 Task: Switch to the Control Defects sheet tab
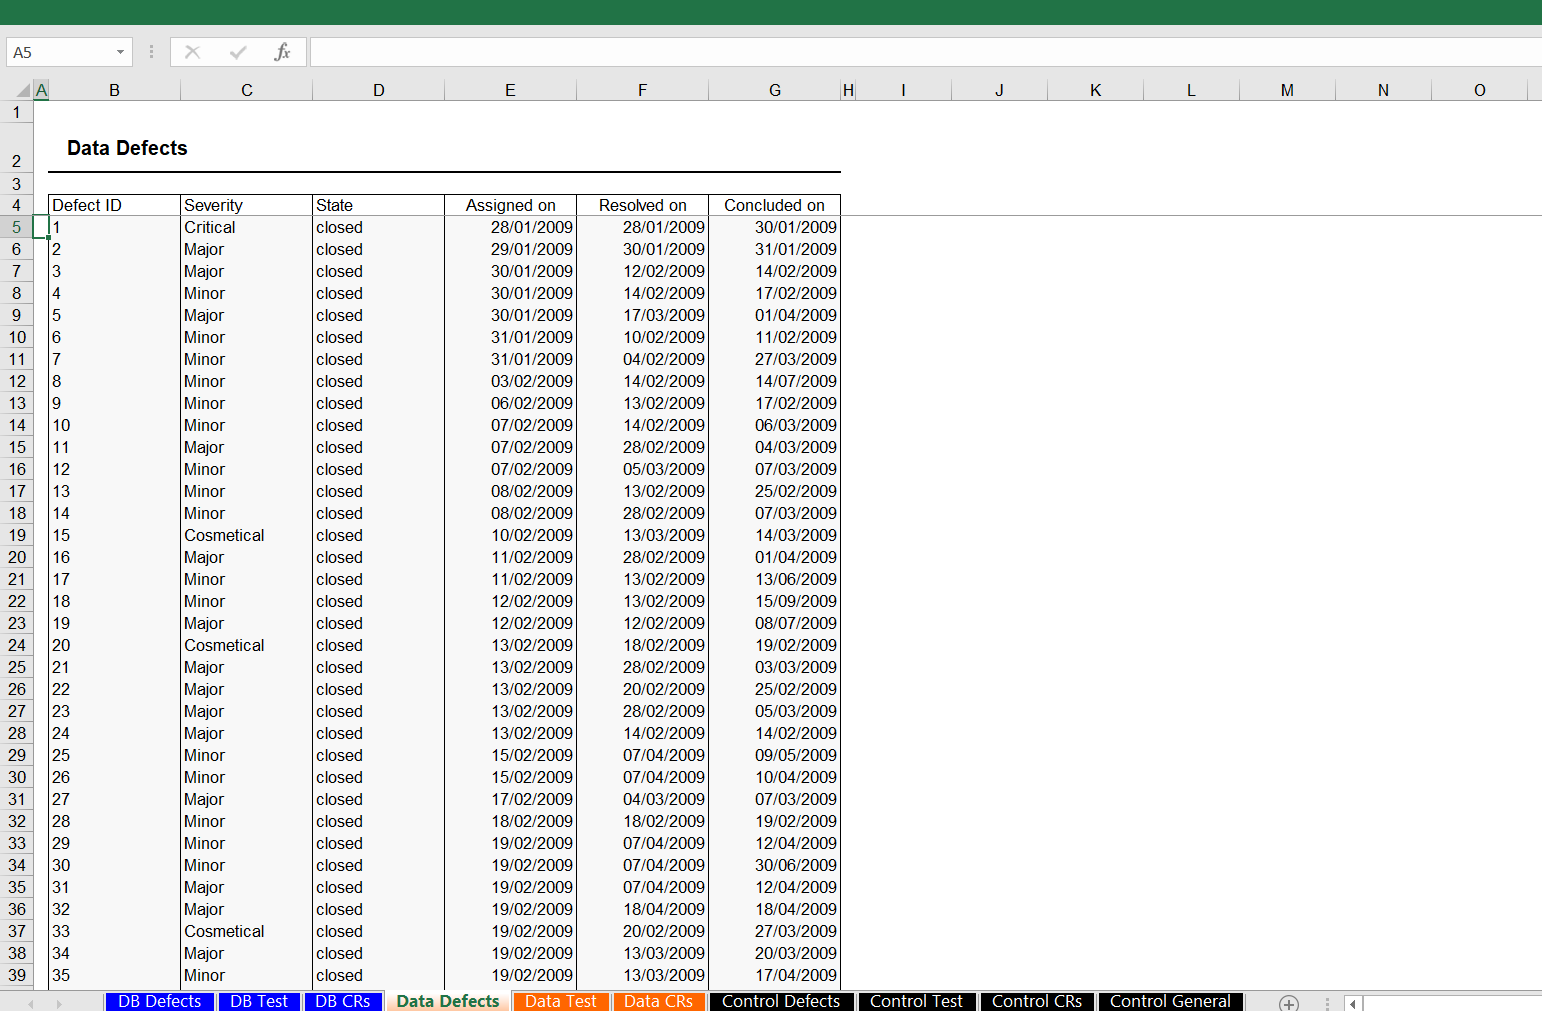(x=781, y=1001)
